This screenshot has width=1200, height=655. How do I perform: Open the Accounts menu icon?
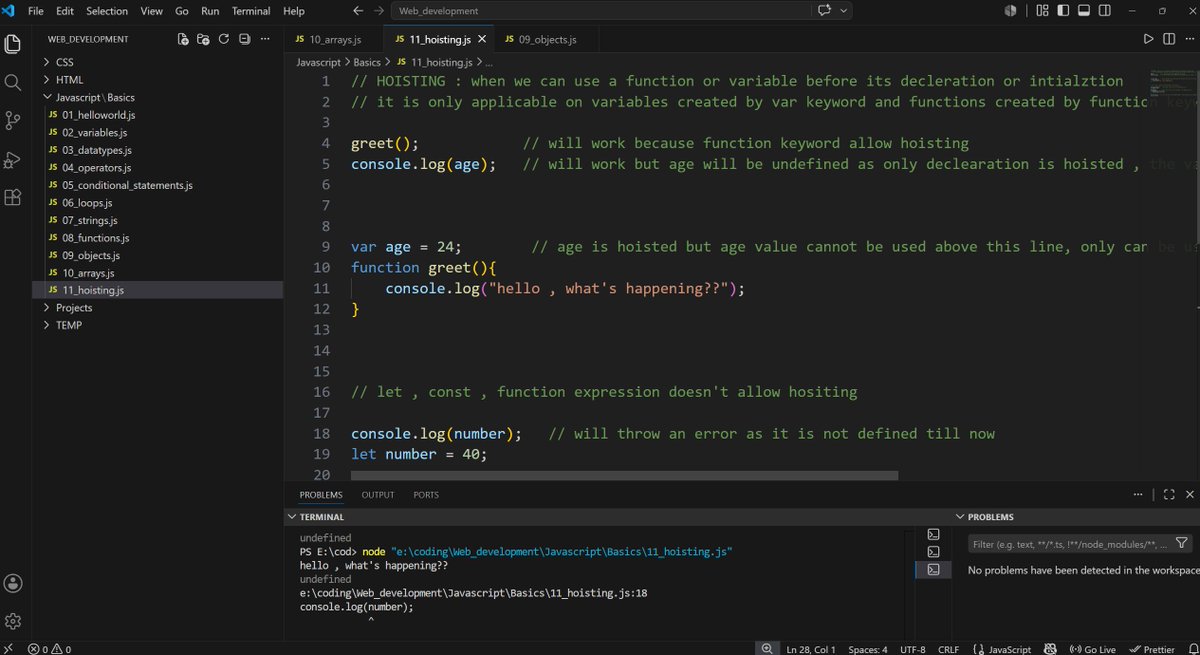pos(13,583)
